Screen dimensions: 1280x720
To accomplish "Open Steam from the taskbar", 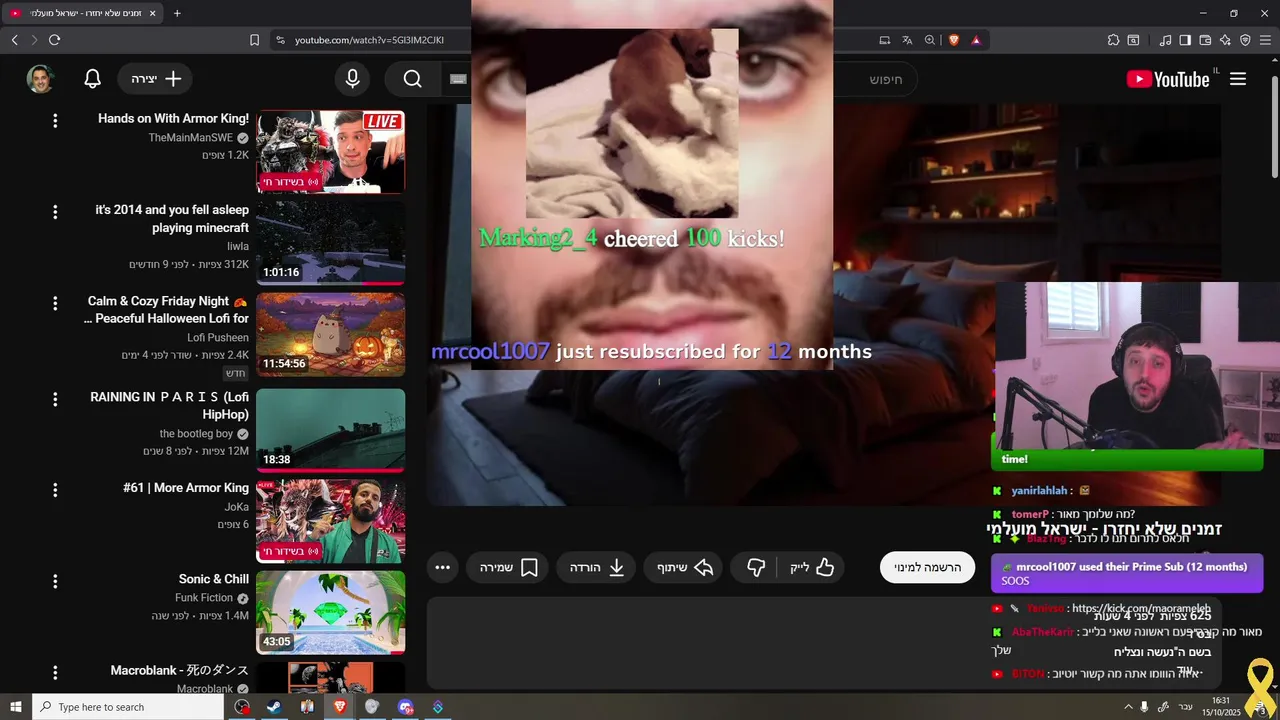I will coord(273,707).
